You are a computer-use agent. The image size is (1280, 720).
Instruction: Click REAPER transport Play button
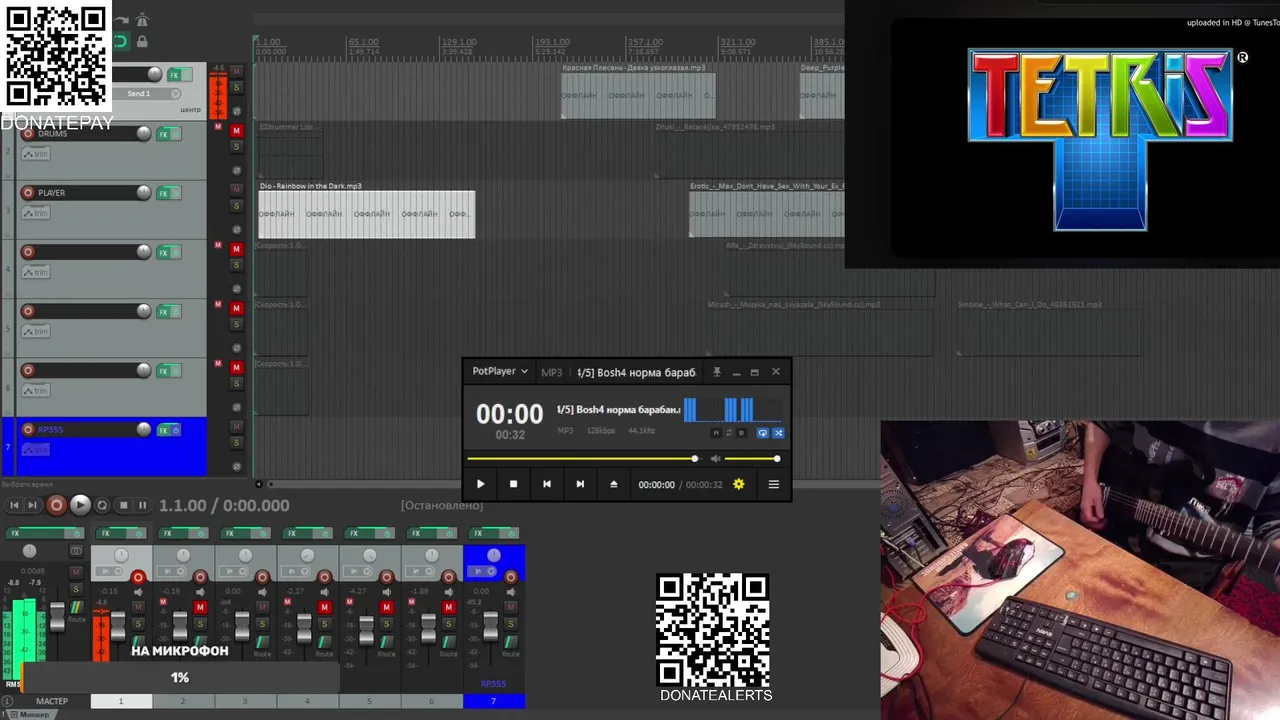click(x=80, y=505)
